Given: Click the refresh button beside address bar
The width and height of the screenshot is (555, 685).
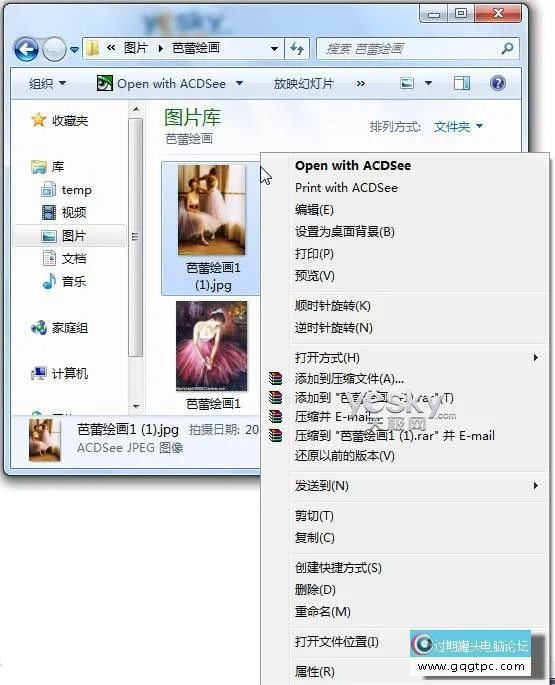Looking at the screenshot, I should click(297, 48).
